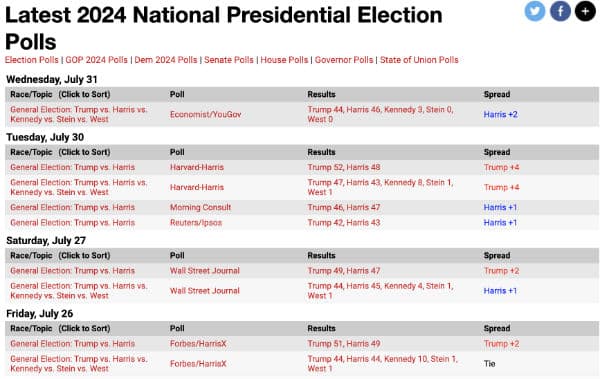Open more sharing options plus icon
Viewport: 600px width, 379px height.
click(585, 11)
